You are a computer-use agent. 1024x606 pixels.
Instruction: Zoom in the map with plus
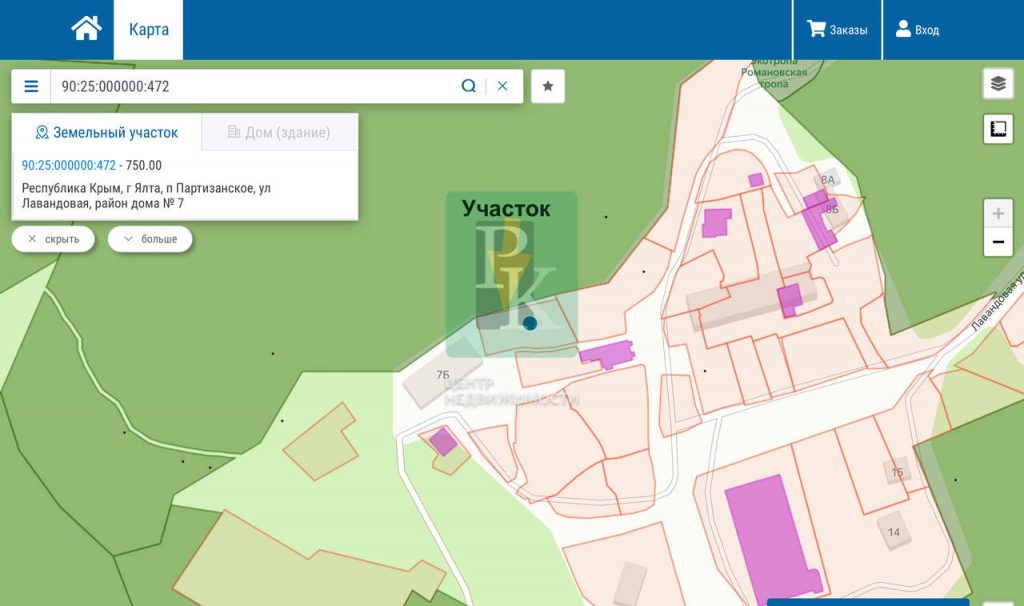pos(998,214)
